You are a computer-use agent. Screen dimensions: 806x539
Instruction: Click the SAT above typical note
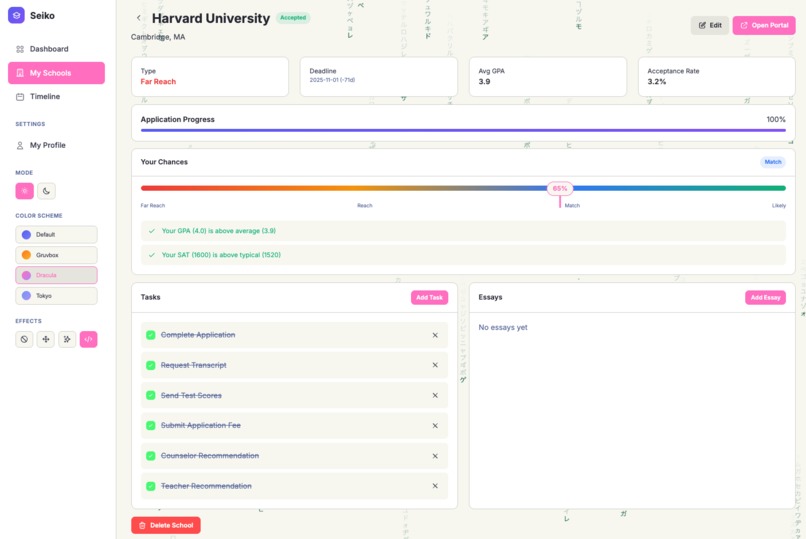[x=463, y=255]
